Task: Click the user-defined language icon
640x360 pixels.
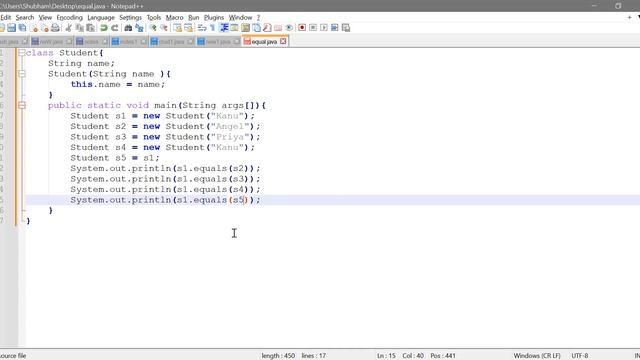Action: point(234,28)
